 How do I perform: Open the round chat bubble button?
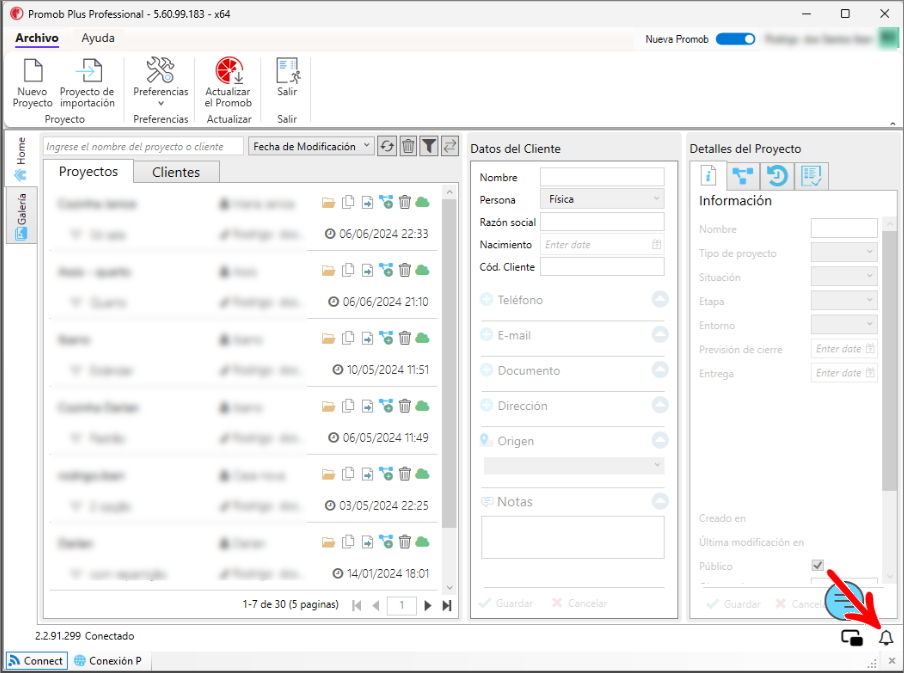tap(843, 601)
